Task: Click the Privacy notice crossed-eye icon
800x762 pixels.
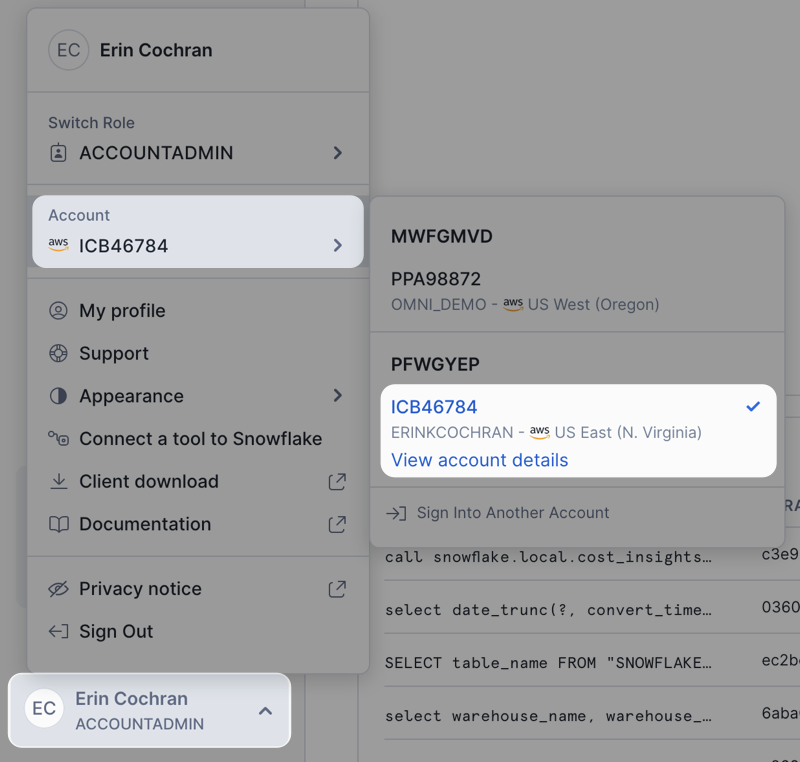Action: click(59, 589)
